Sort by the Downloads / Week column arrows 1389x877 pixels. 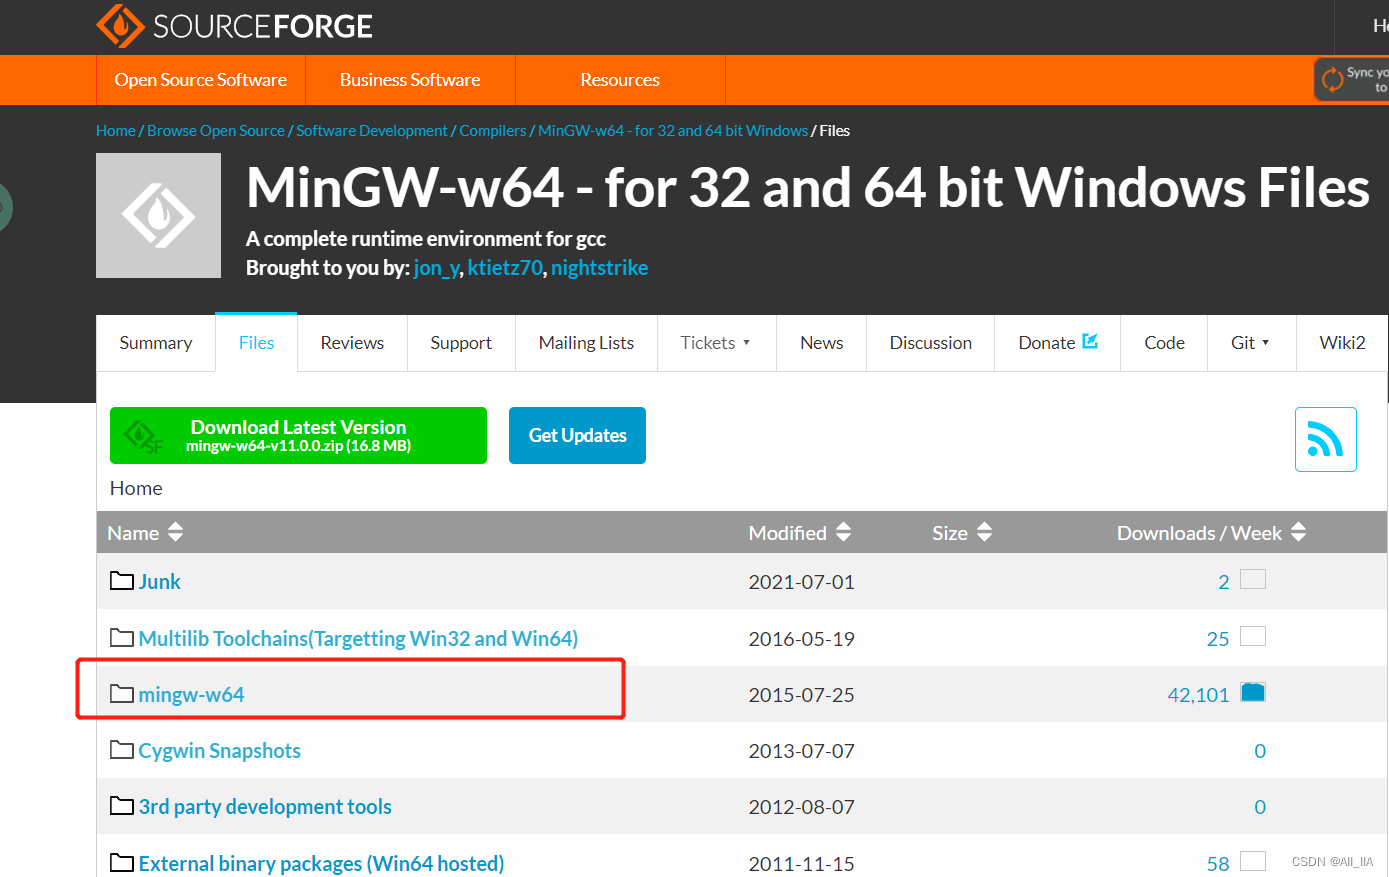tap(1299, 532)
